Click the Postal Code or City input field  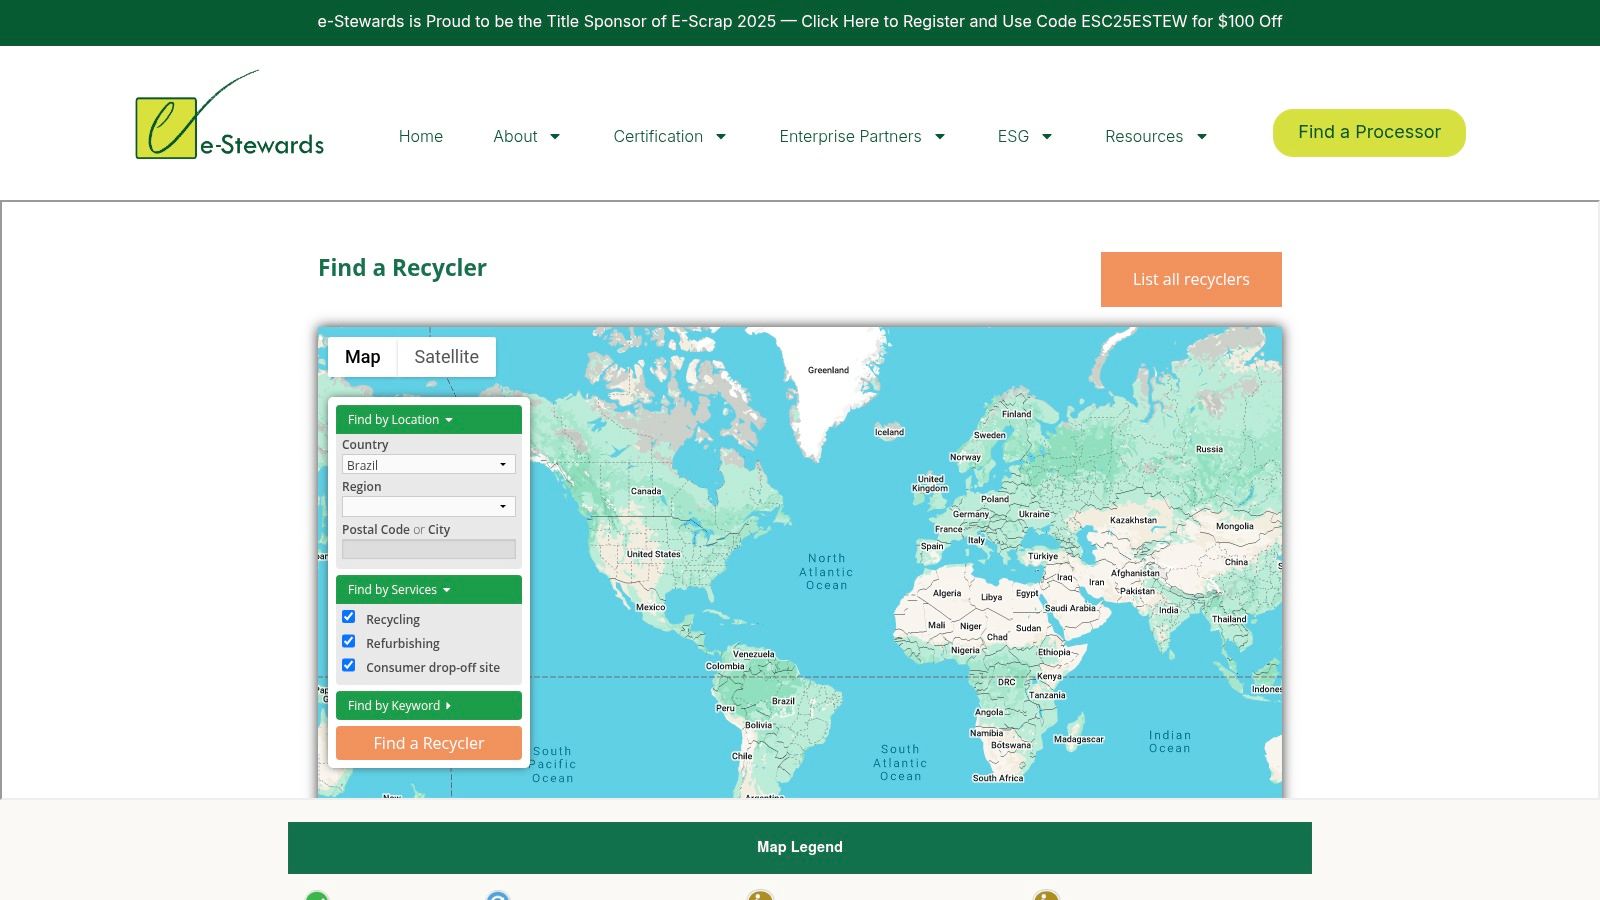pyautogui.click(x=428, y=548)
